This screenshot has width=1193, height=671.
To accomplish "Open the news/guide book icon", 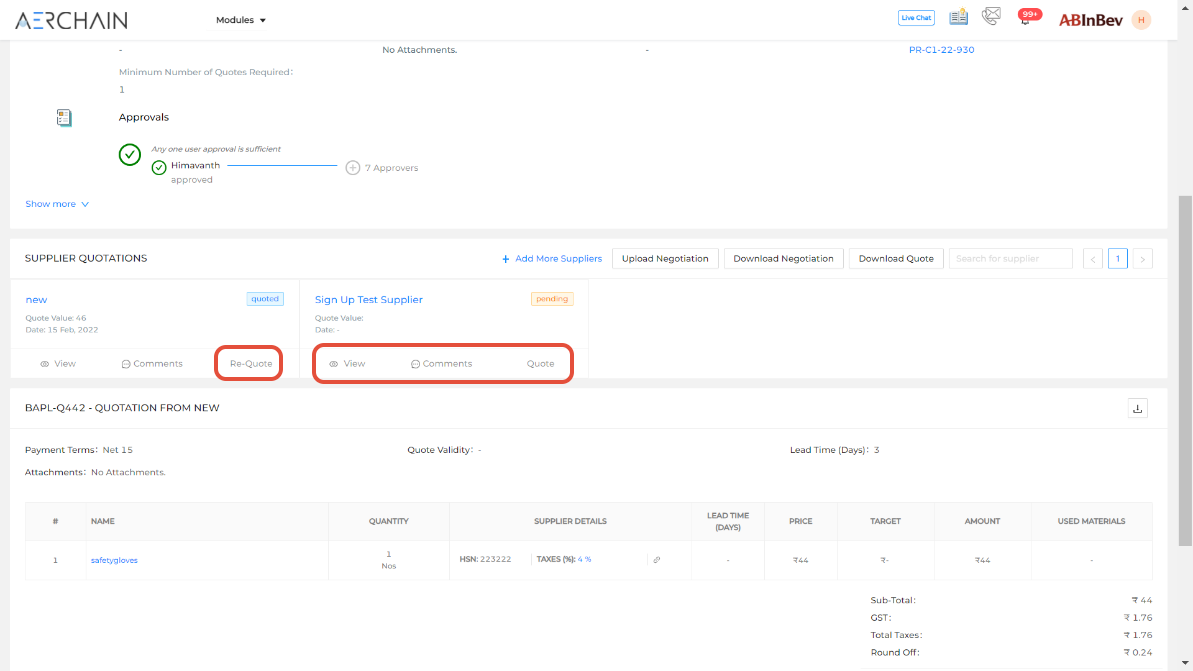I will 958,17.
